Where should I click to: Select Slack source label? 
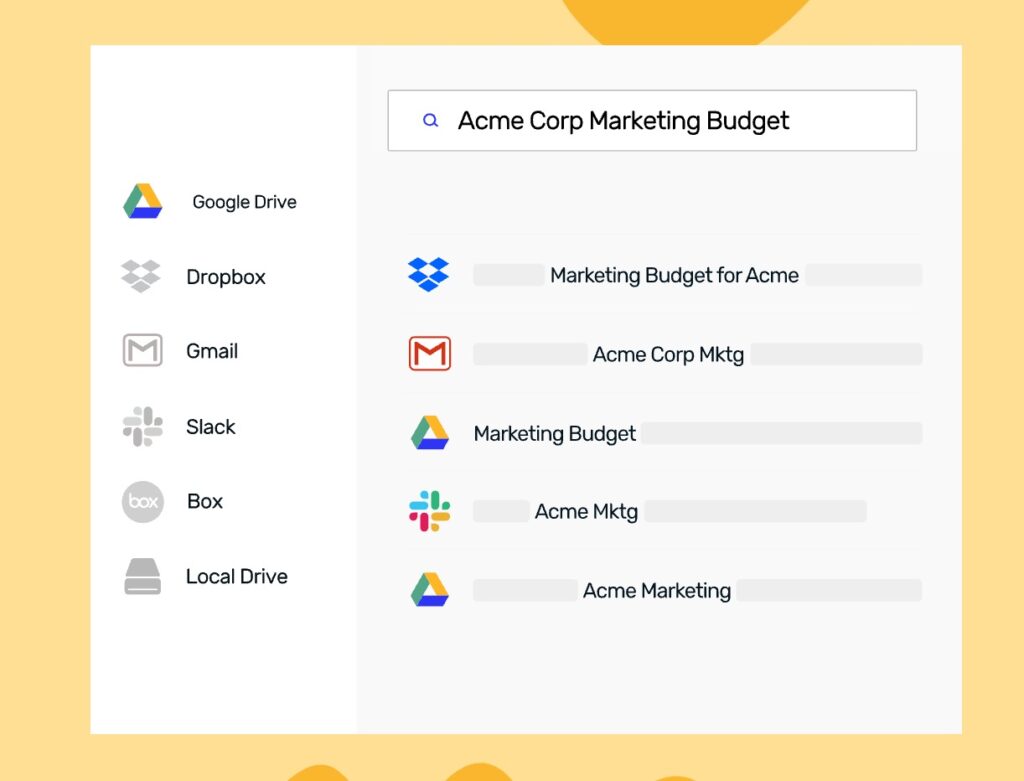[x=211, y=427]
